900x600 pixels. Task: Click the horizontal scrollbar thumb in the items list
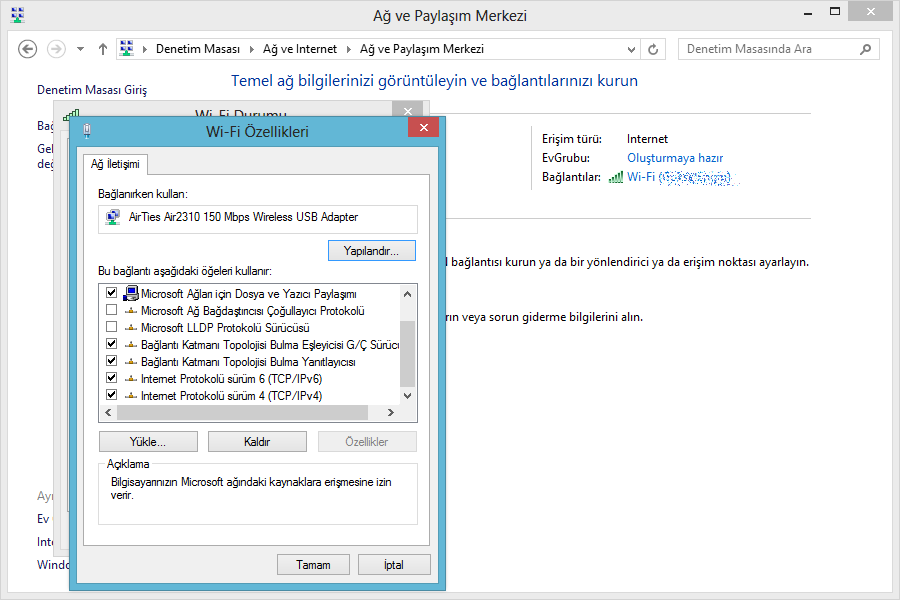tap(242, 412)
